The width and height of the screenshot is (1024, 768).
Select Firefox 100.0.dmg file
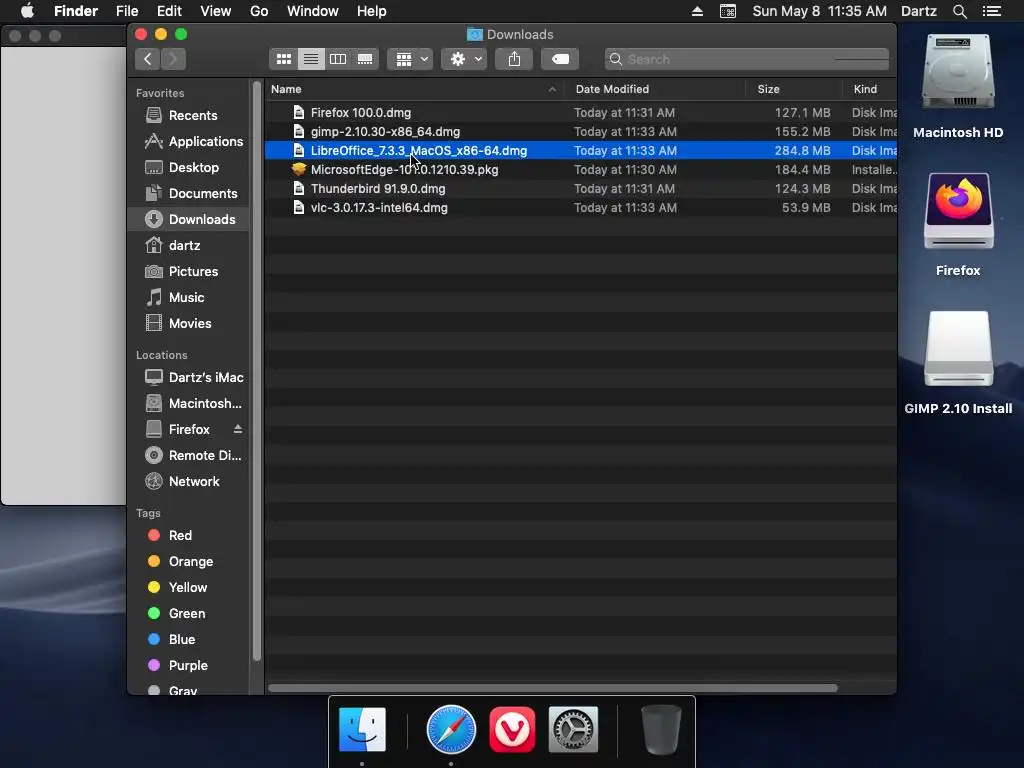pyautogui.click(x=581, y=113)
